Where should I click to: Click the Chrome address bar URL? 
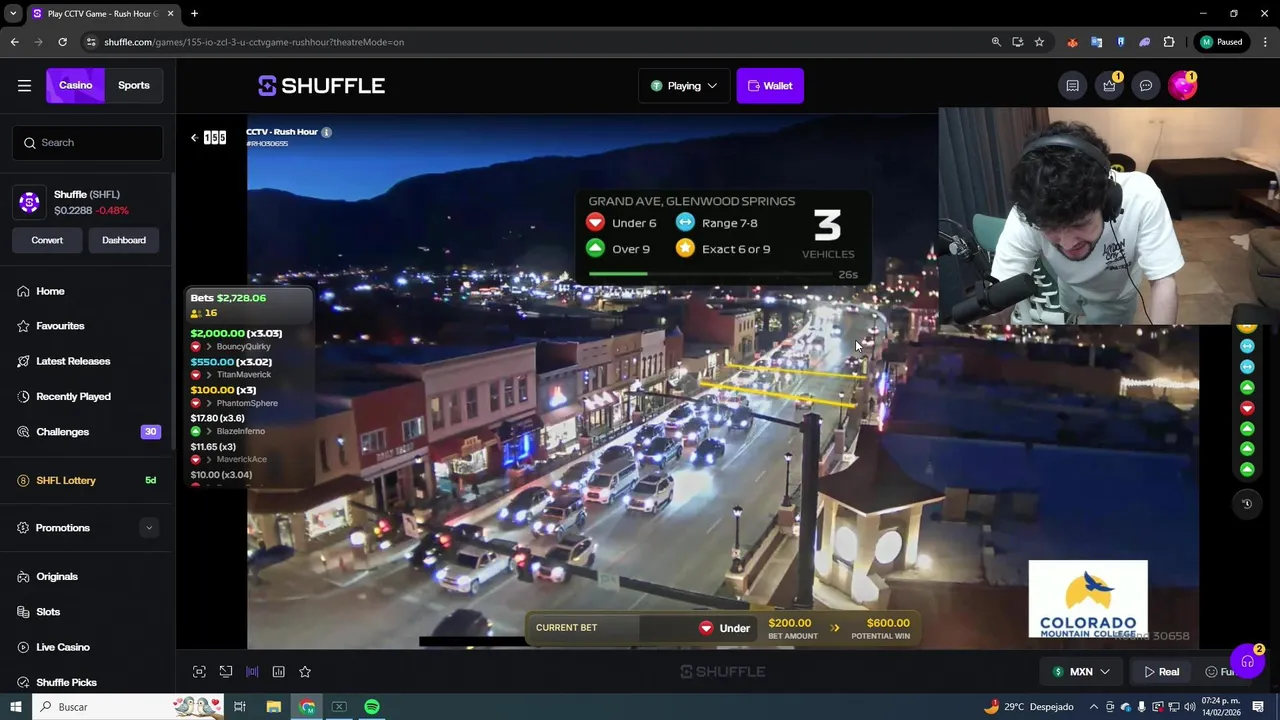click(254, 42)
